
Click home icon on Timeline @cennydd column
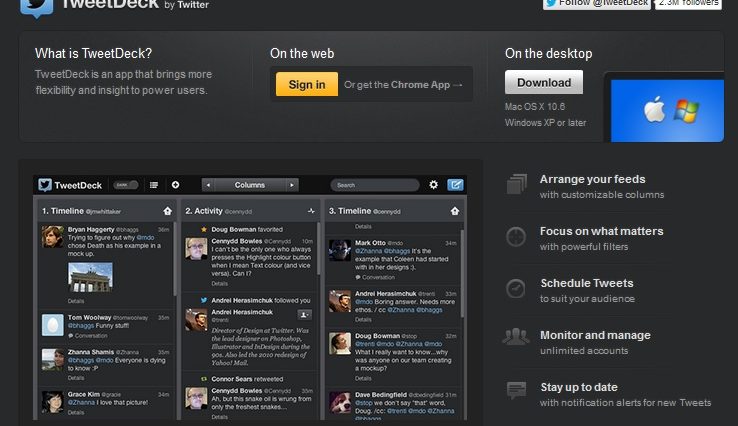[x=455, y=211]
